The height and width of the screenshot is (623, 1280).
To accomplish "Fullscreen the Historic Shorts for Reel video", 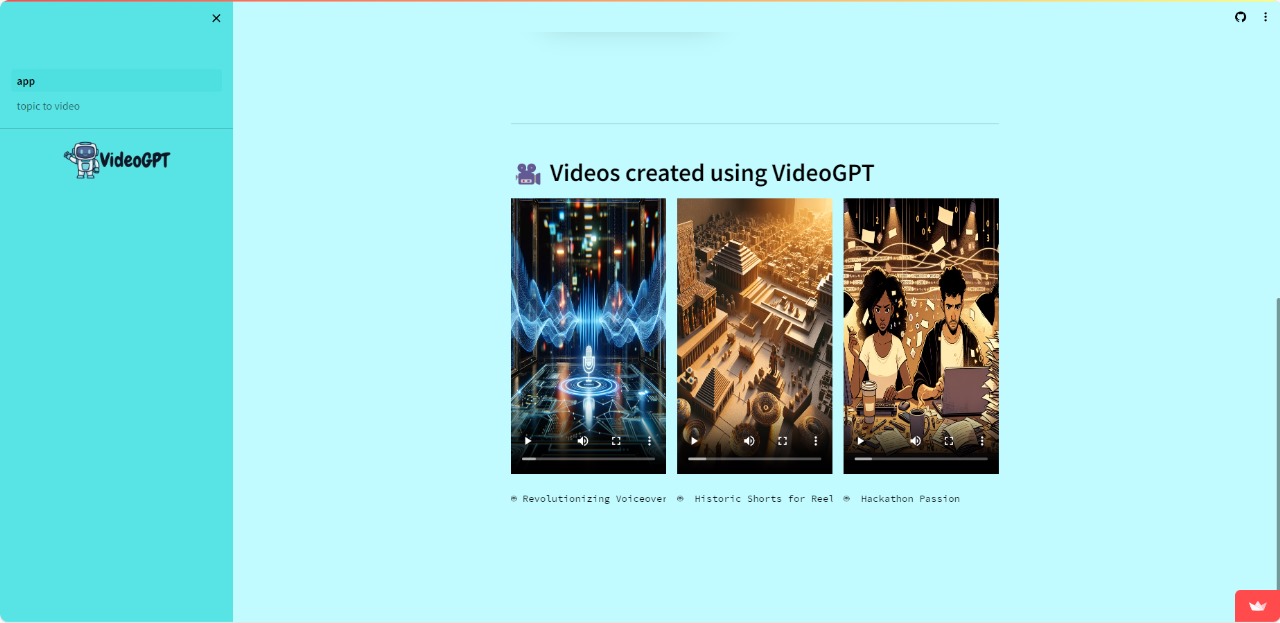I will coord(782,440).
